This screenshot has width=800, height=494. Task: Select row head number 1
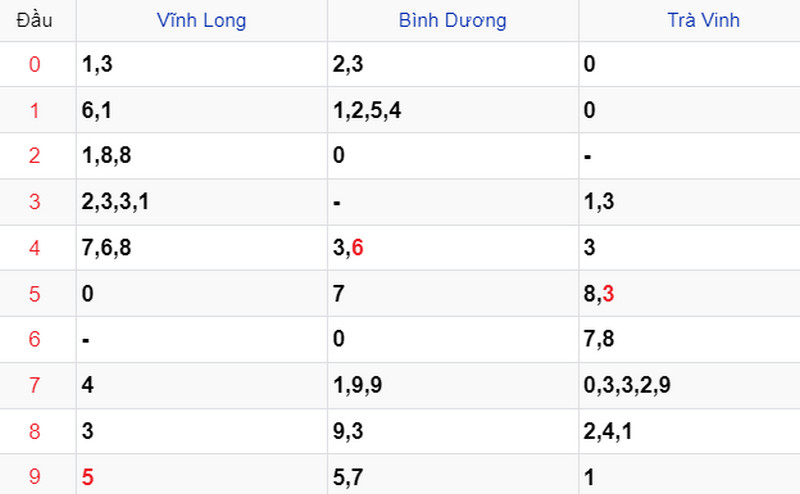click(34, 110)
